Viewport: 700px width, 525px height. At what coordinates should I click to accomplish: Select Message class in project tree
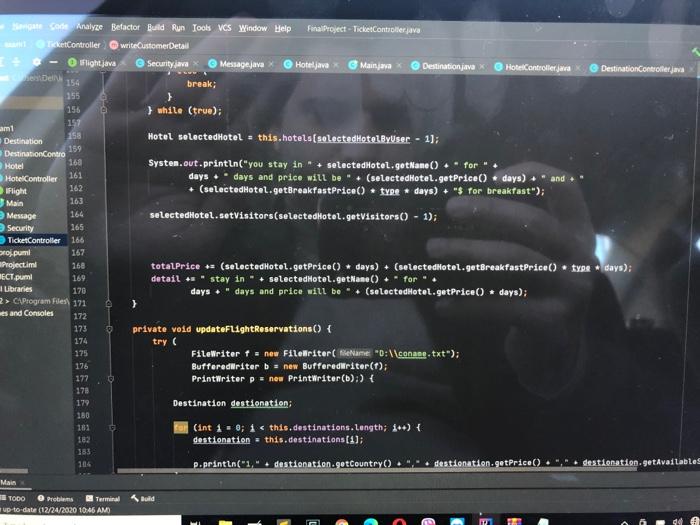[18, 216]
